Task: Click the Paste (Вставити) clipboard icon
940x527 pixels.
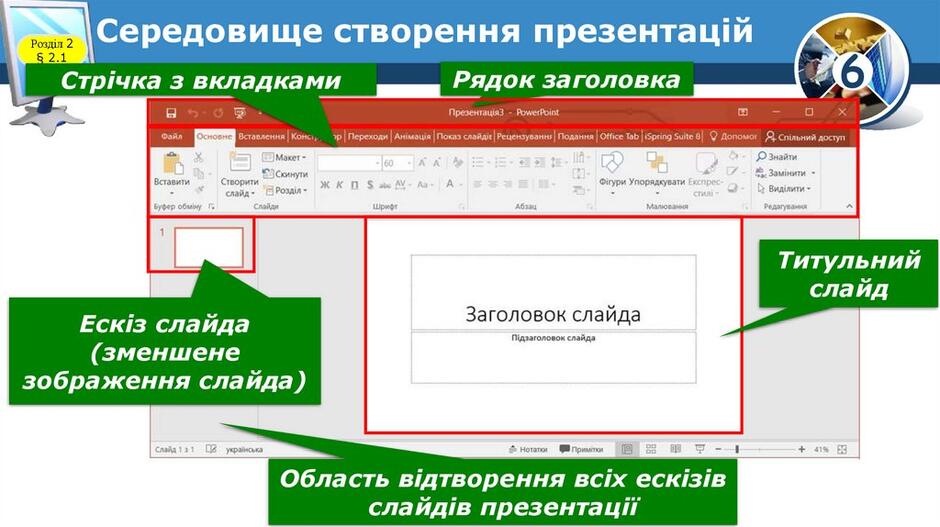Action: pos(172,163)
